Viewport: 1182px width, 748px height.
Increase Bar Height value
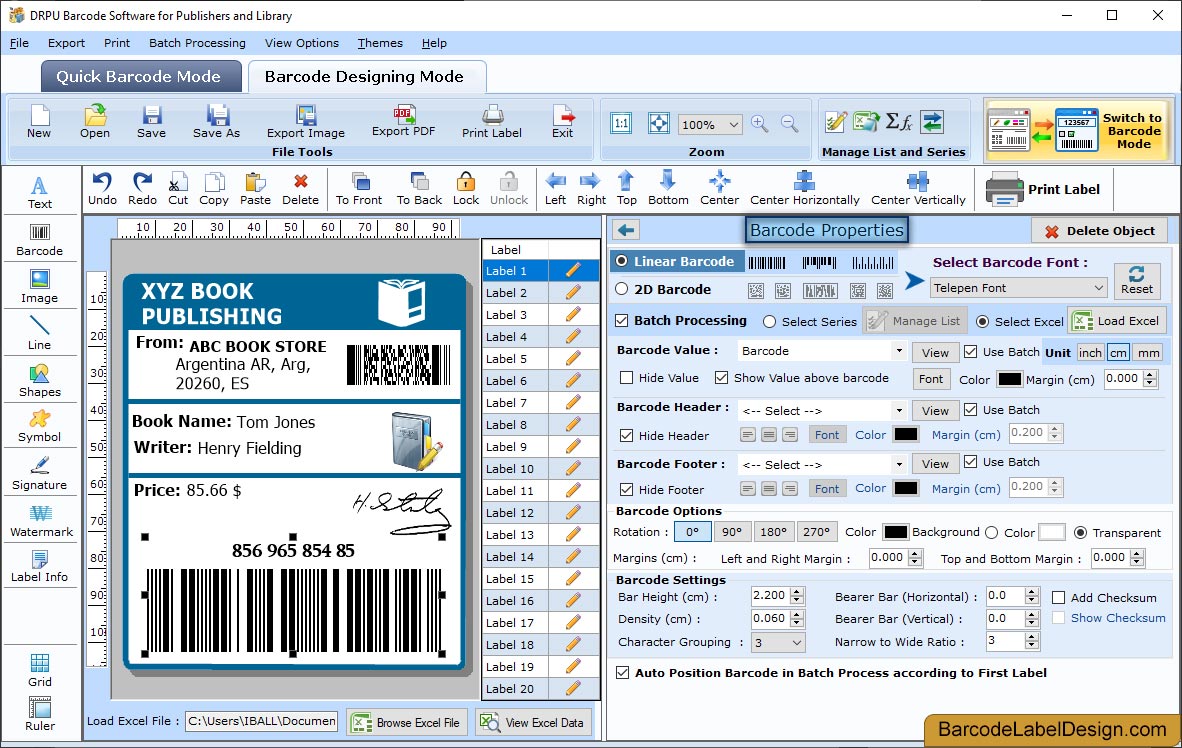click(798, 591)
